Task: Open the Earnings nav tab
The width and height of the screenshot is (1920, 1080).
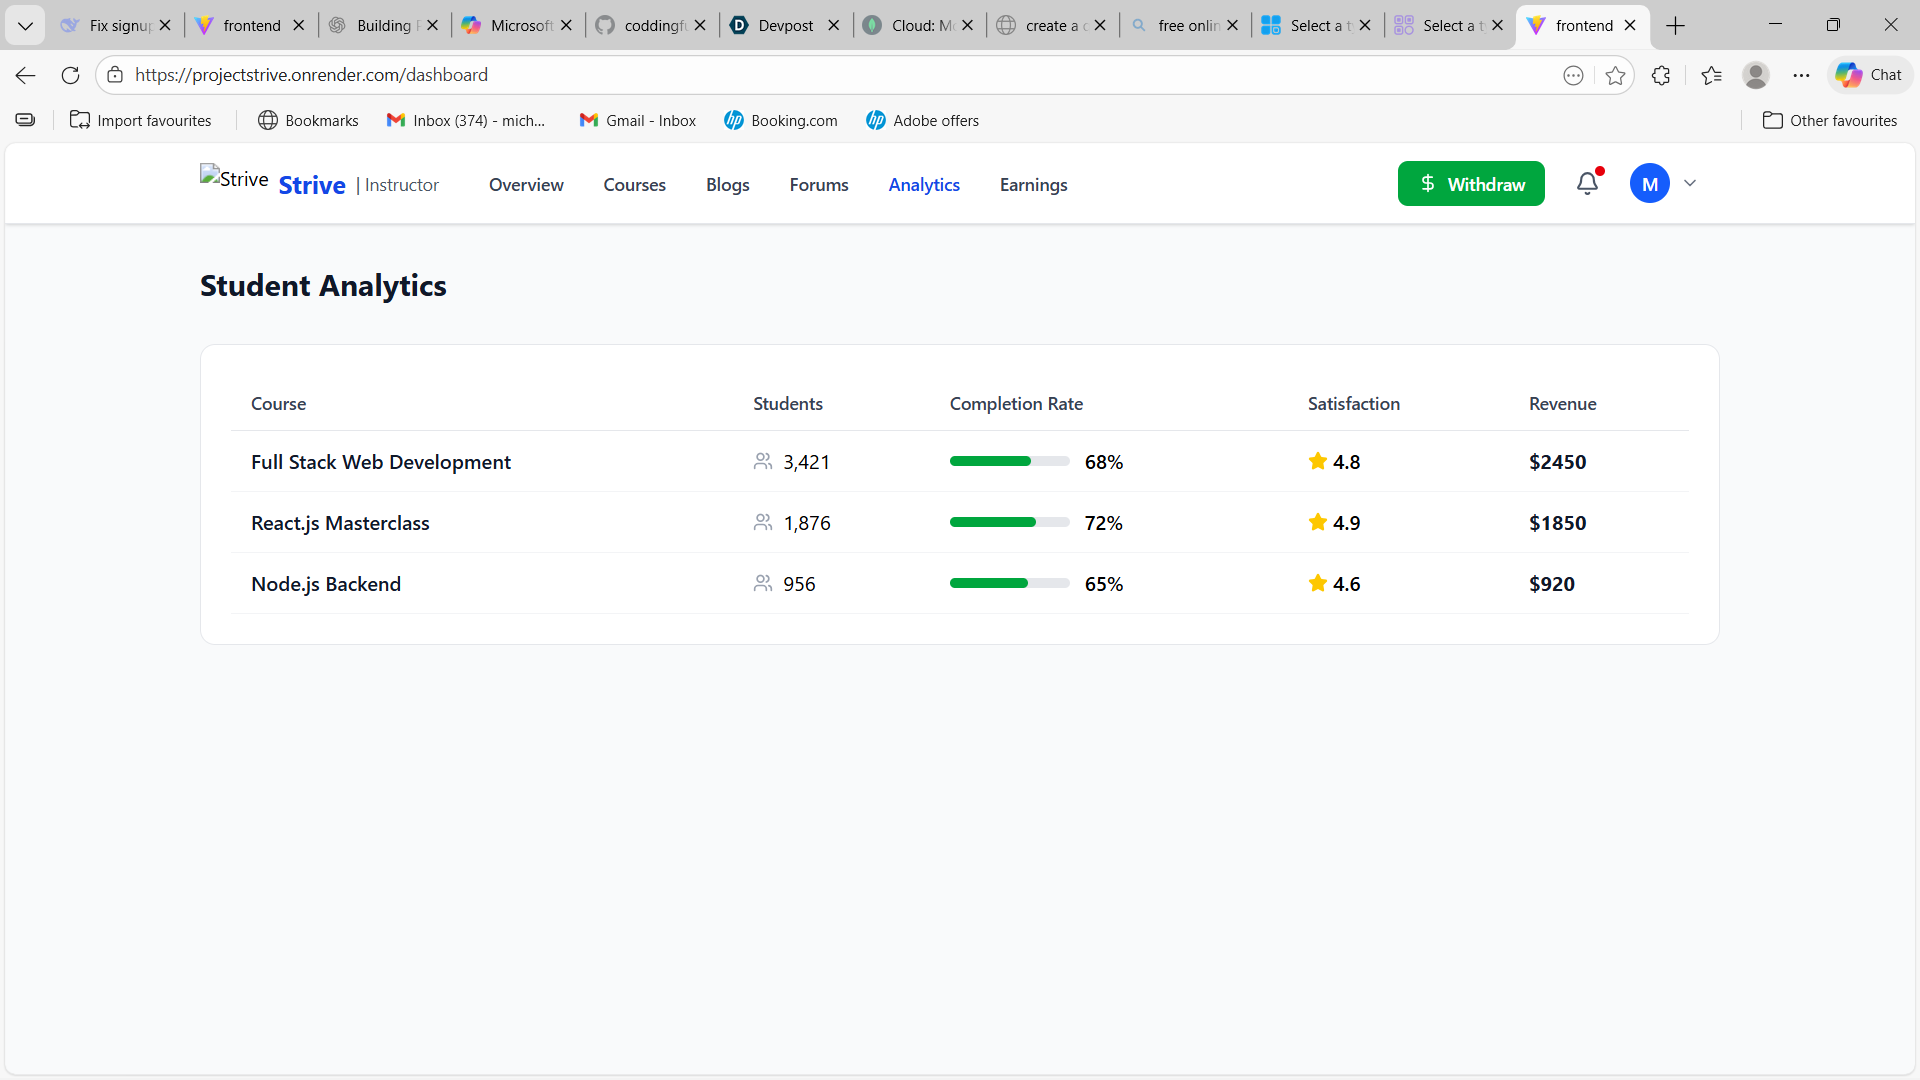Action: [x=1033, y=185]
